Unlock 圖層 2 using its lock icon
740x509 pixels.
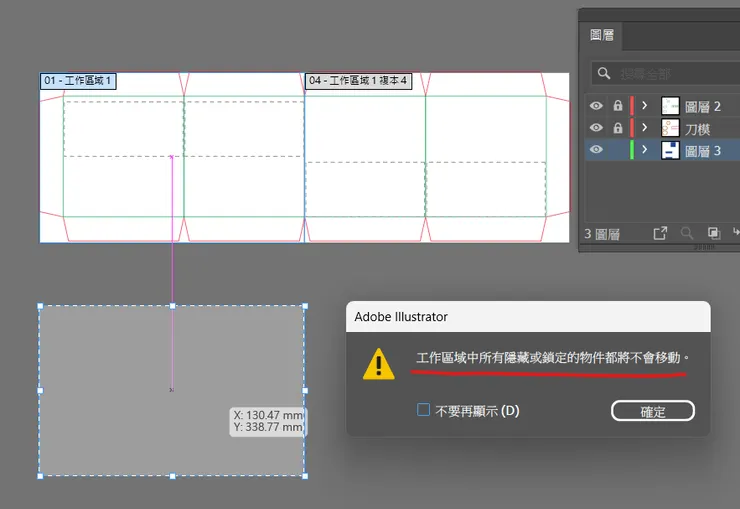(x=618, y=106)
